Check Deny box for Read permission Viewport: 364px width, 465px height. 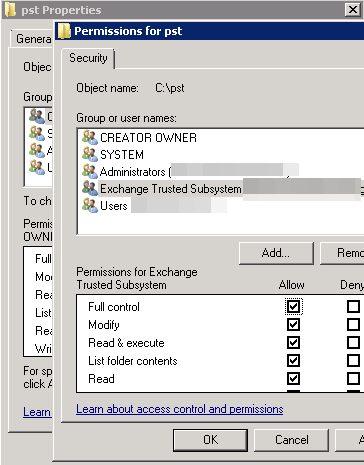pyautogui.click(x=353, y=378)
